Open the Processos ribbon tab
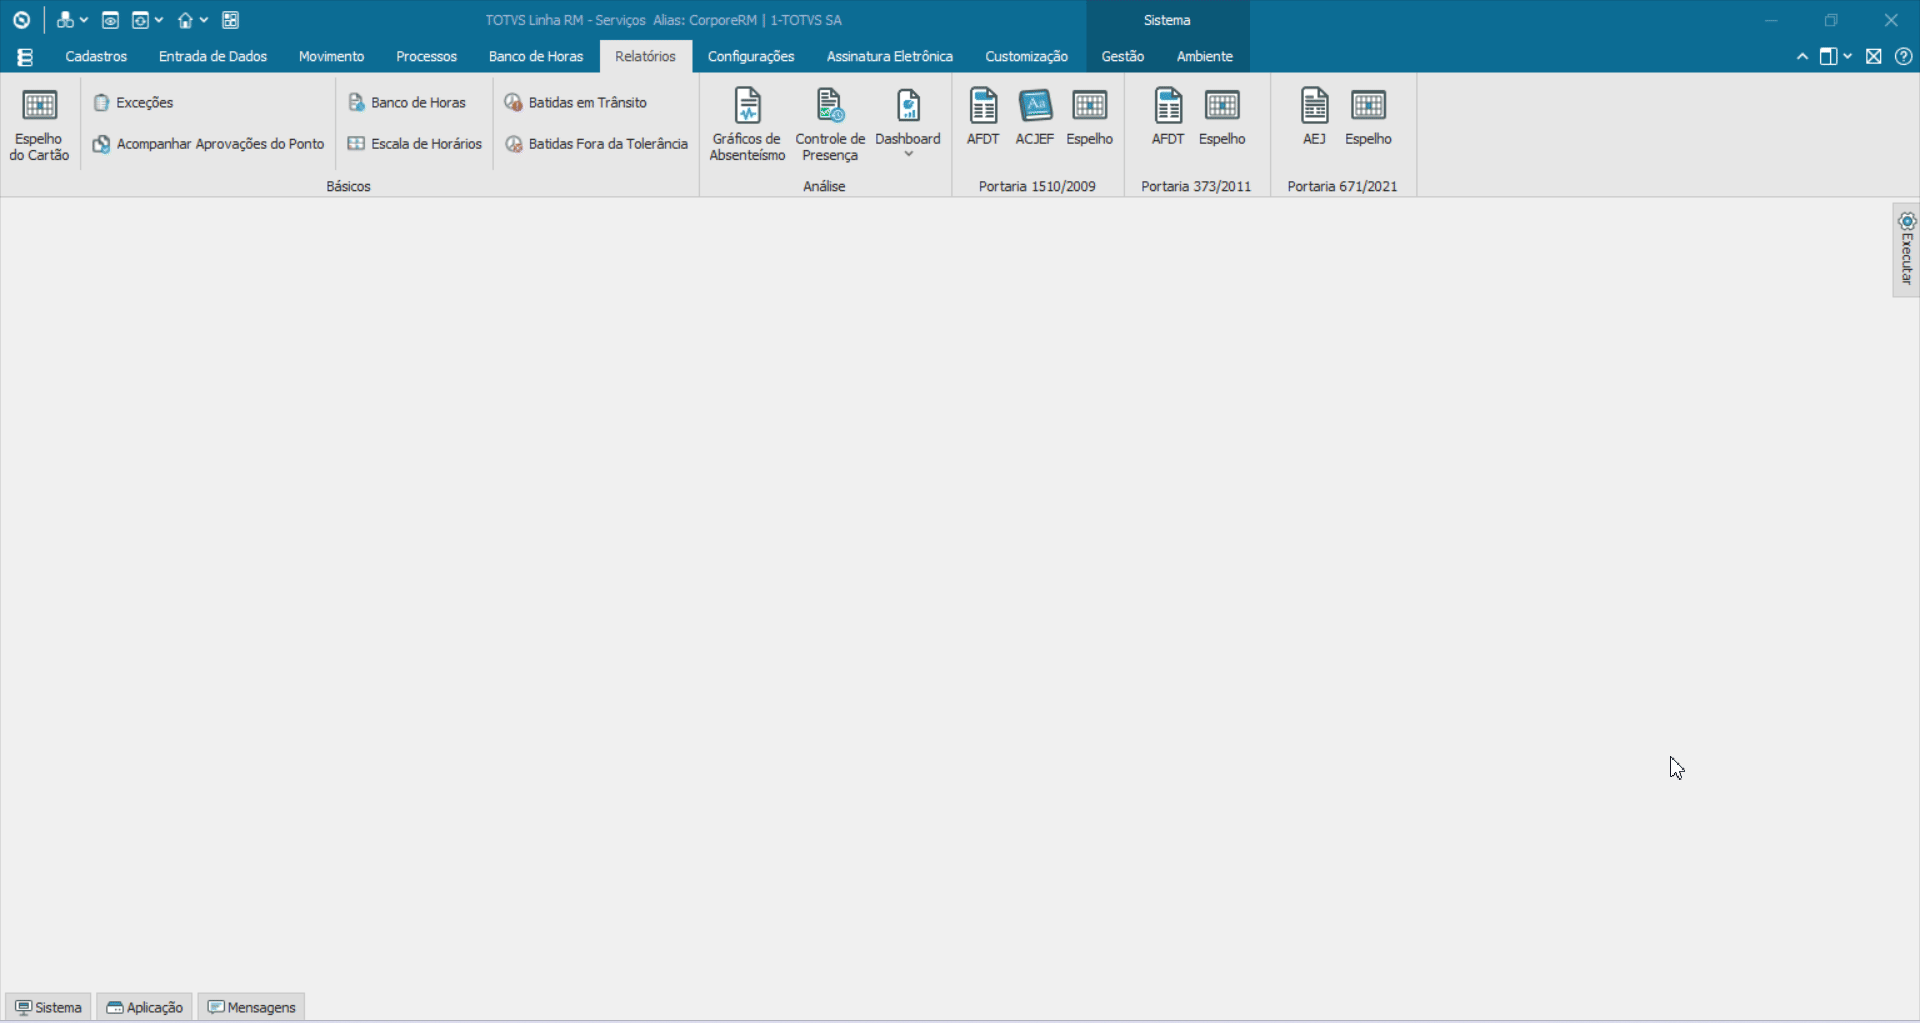The height and width of the screenshot is (1023, 1920). click(426, 57)
